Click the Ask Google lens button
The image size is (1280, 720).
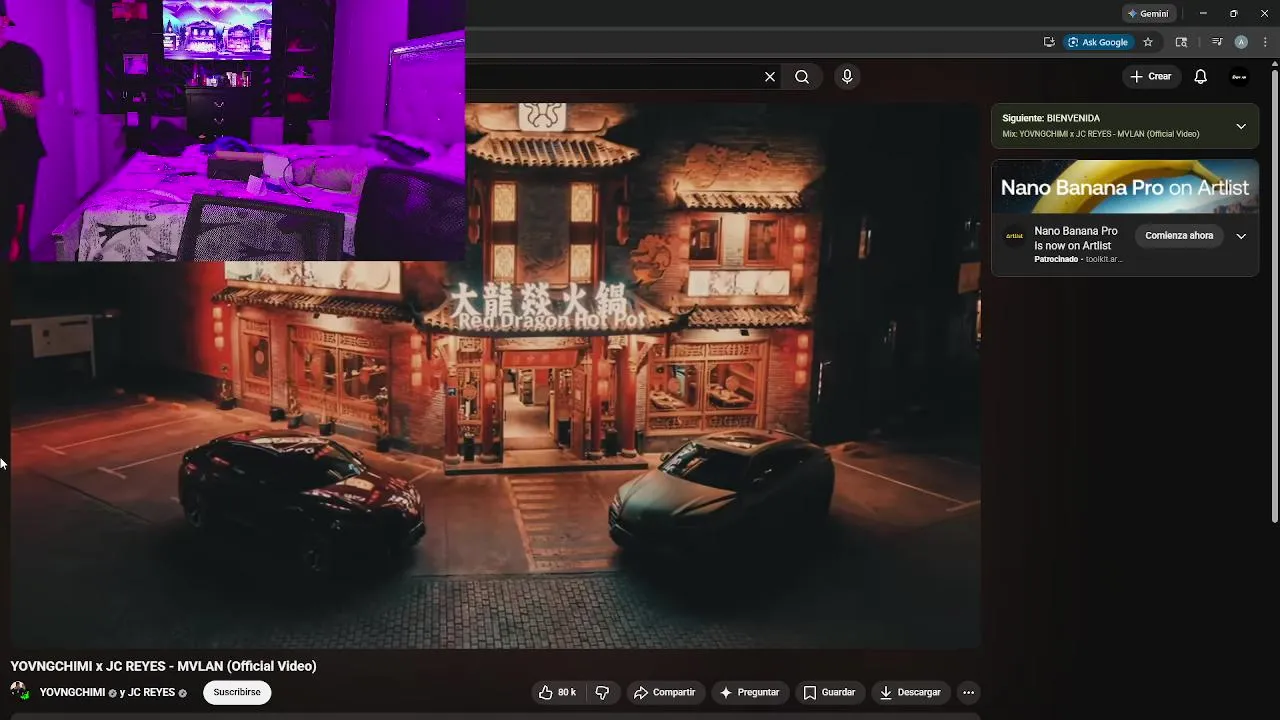1097,42
